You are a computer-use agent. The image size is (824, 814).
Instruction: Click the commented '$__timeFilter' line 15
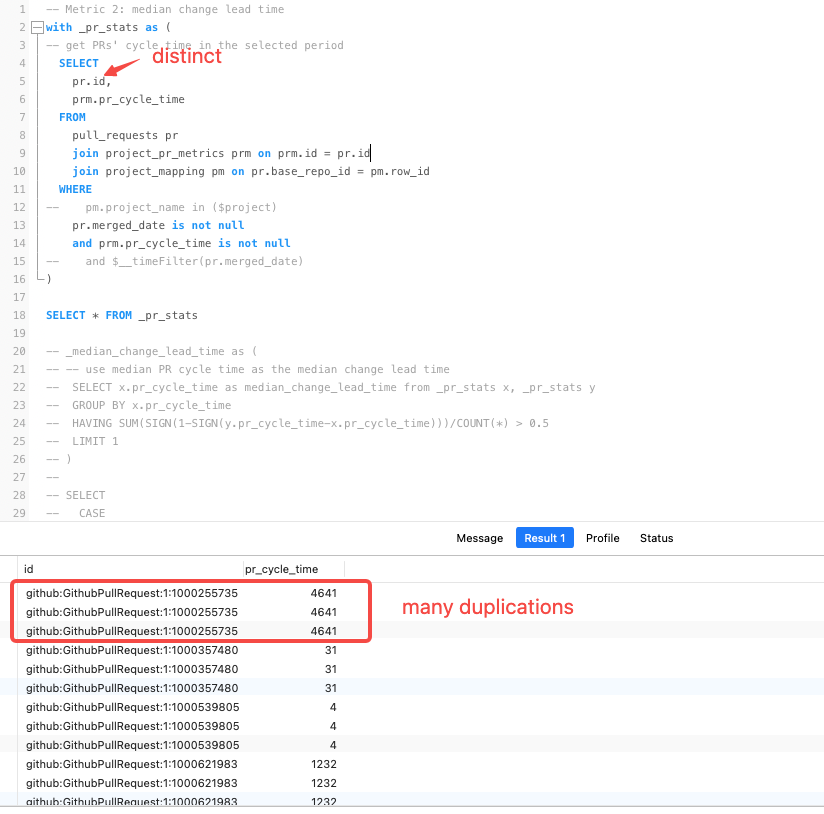point(174,261)
